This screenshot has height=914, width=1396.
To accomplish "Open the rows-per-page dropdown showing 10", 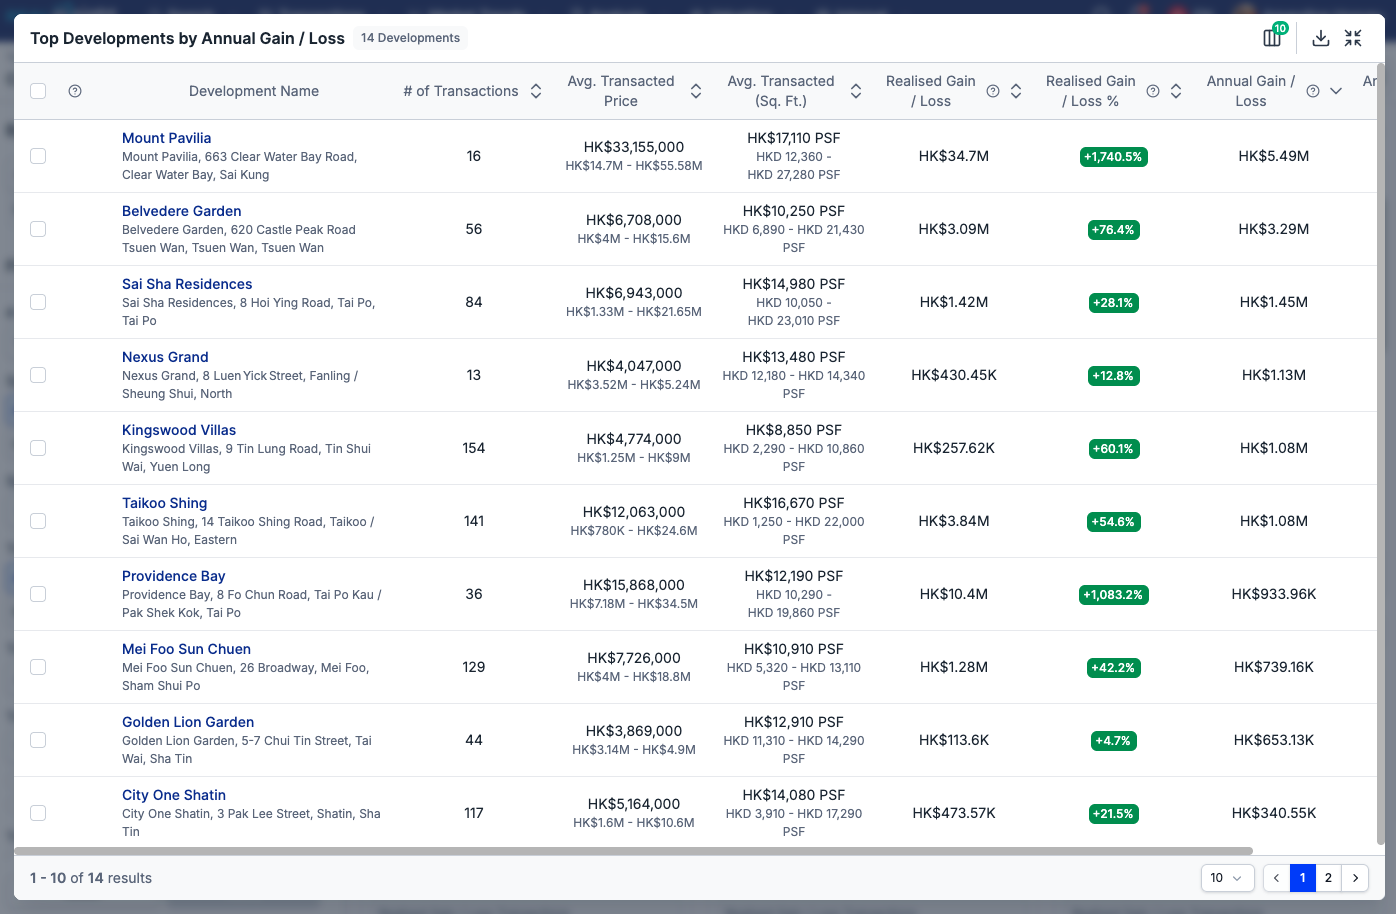I will pos(1226,878).
